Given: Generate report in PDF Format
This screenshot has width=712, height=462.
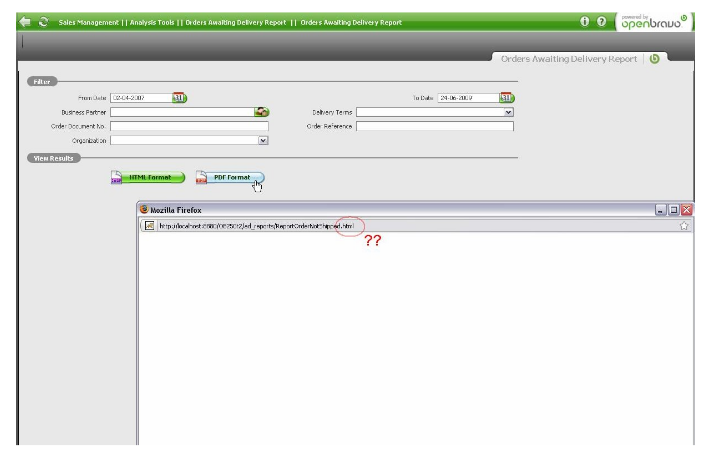Looking at the screenshot, I should [230, 178].
